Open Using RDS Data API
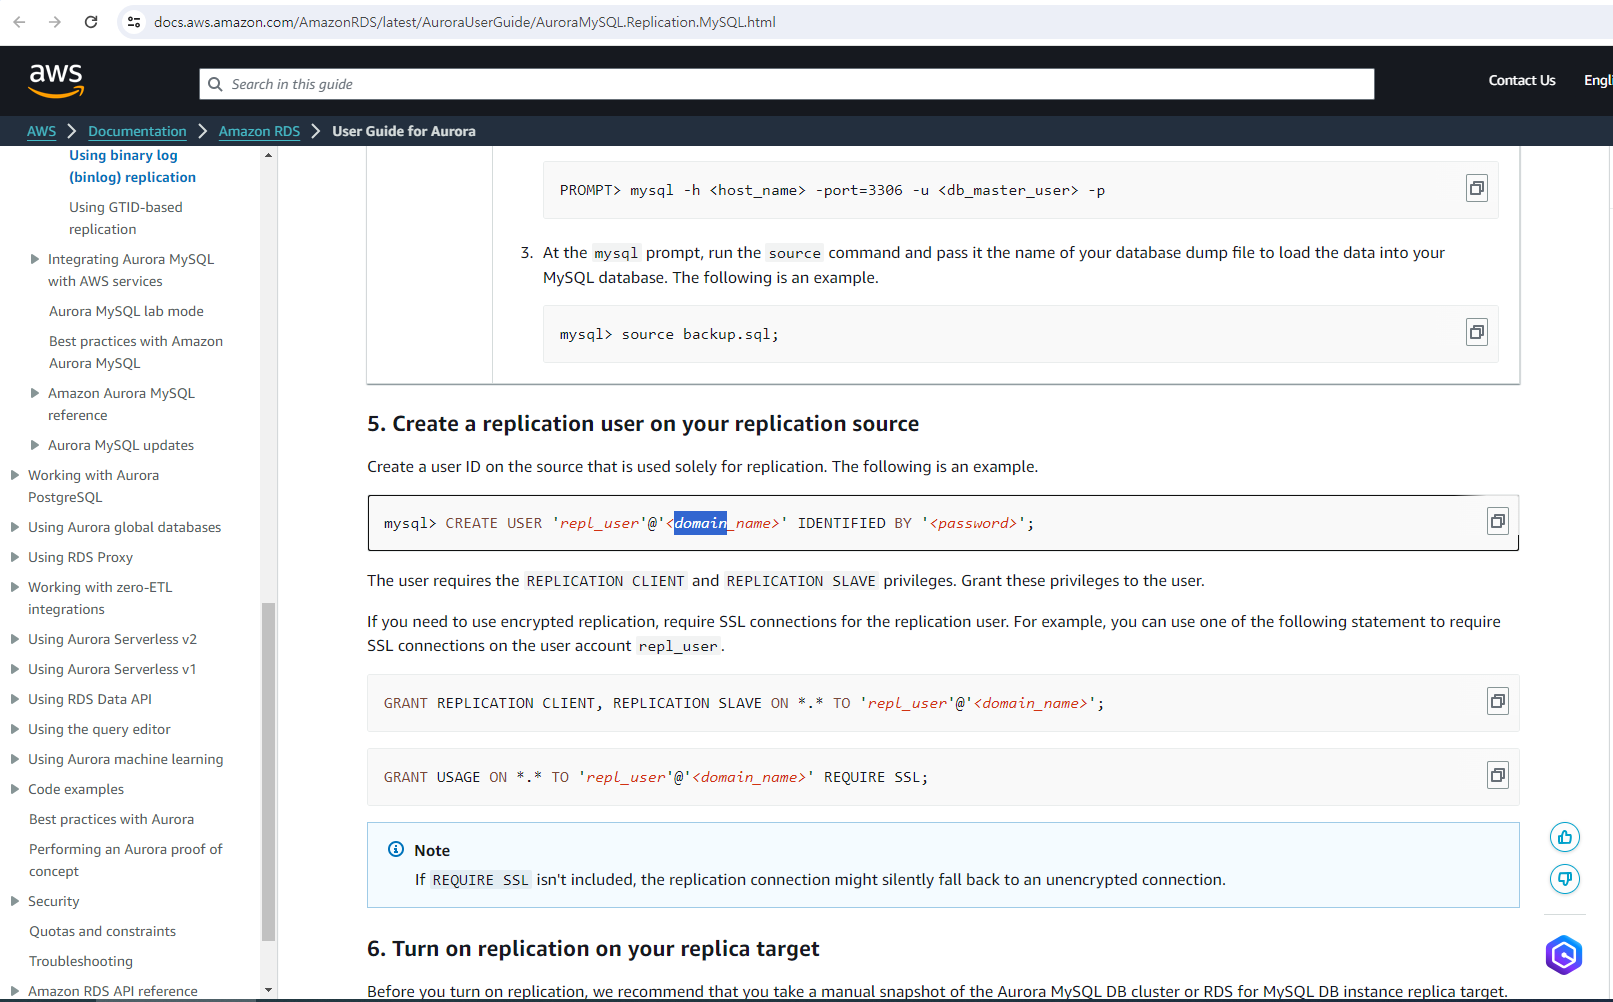This screenshot has width=1613, height=1002. (90, 699)
